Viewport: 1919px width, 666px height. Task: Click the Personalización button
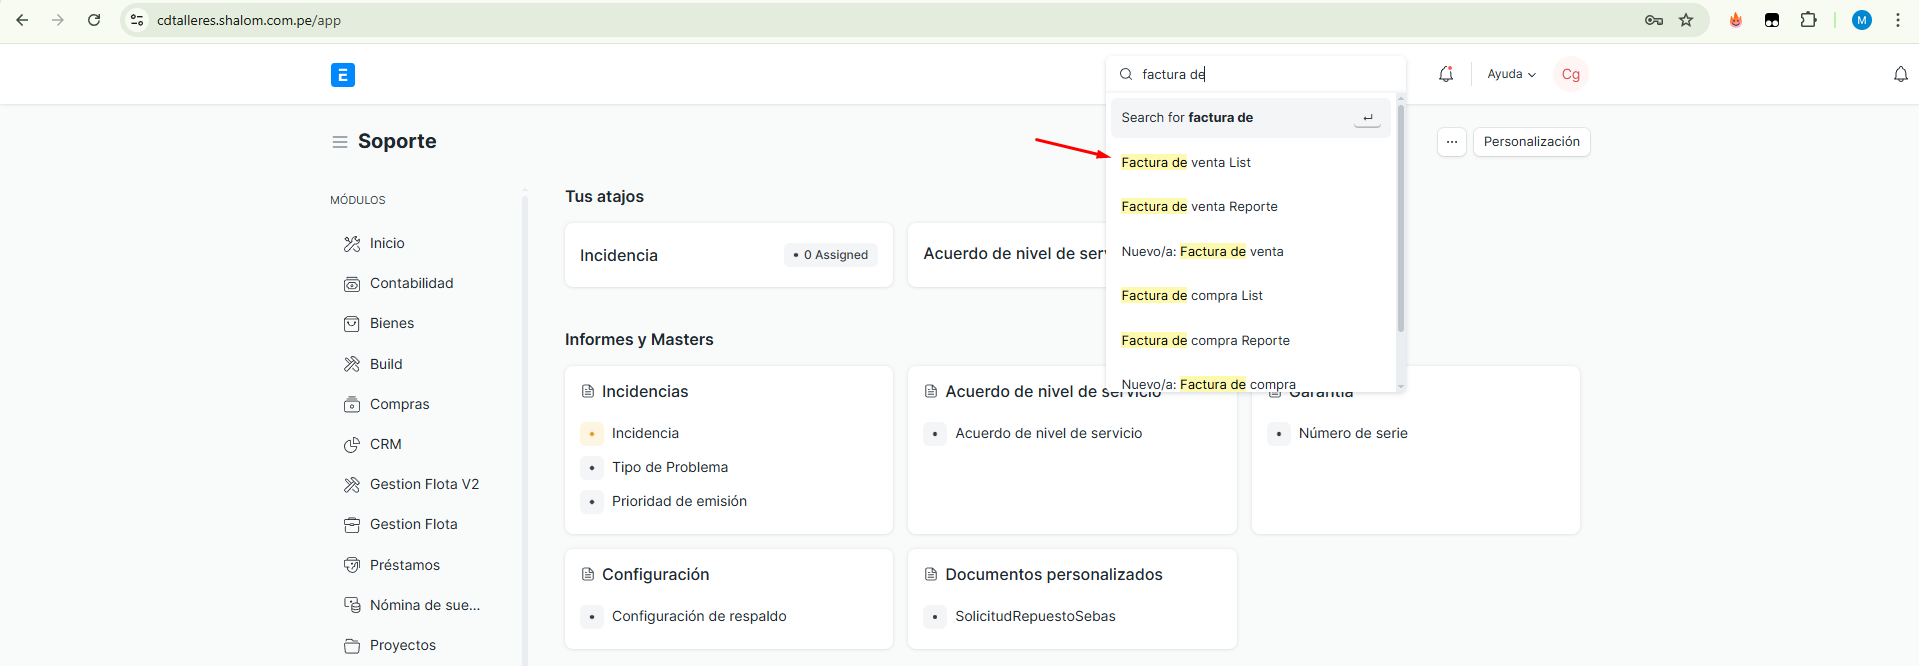tap(1531, 142)
